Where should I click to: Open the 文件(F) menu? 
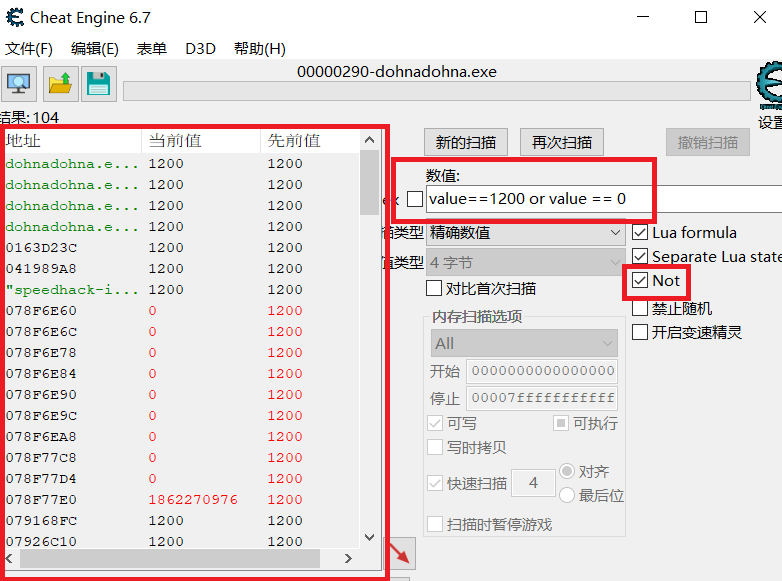coord(29,49)
